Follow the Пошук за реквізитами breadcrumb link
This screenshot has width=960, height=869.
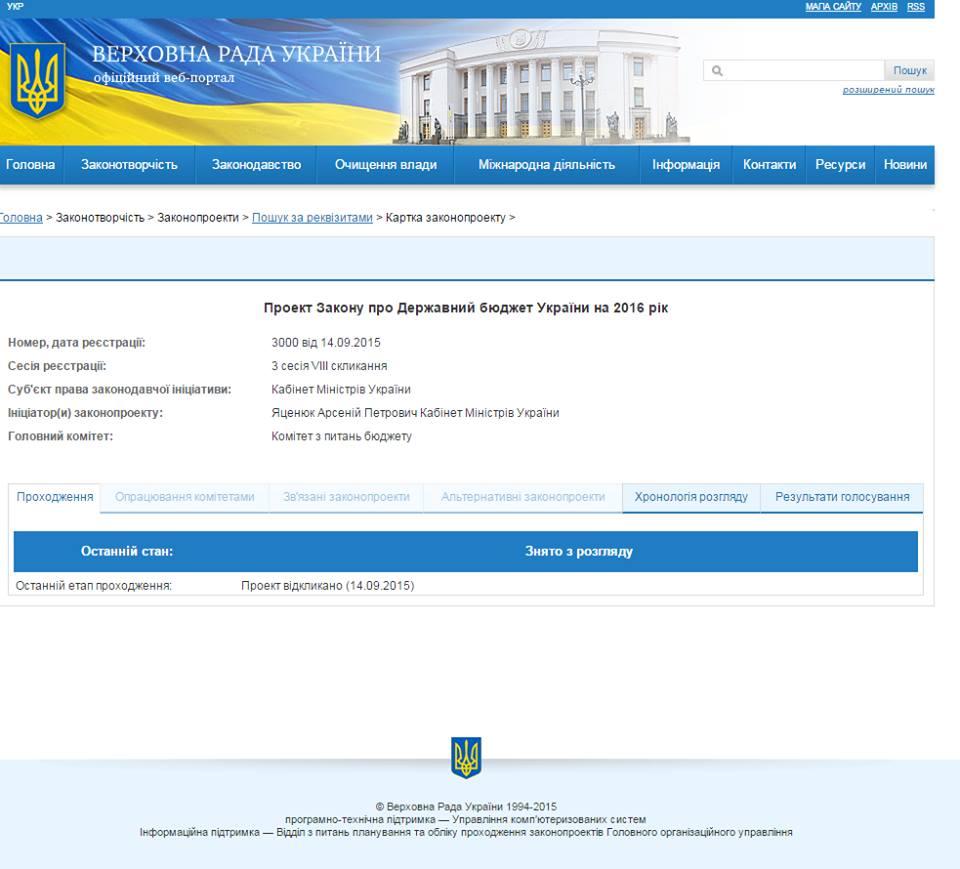click(x=312, y=218)
